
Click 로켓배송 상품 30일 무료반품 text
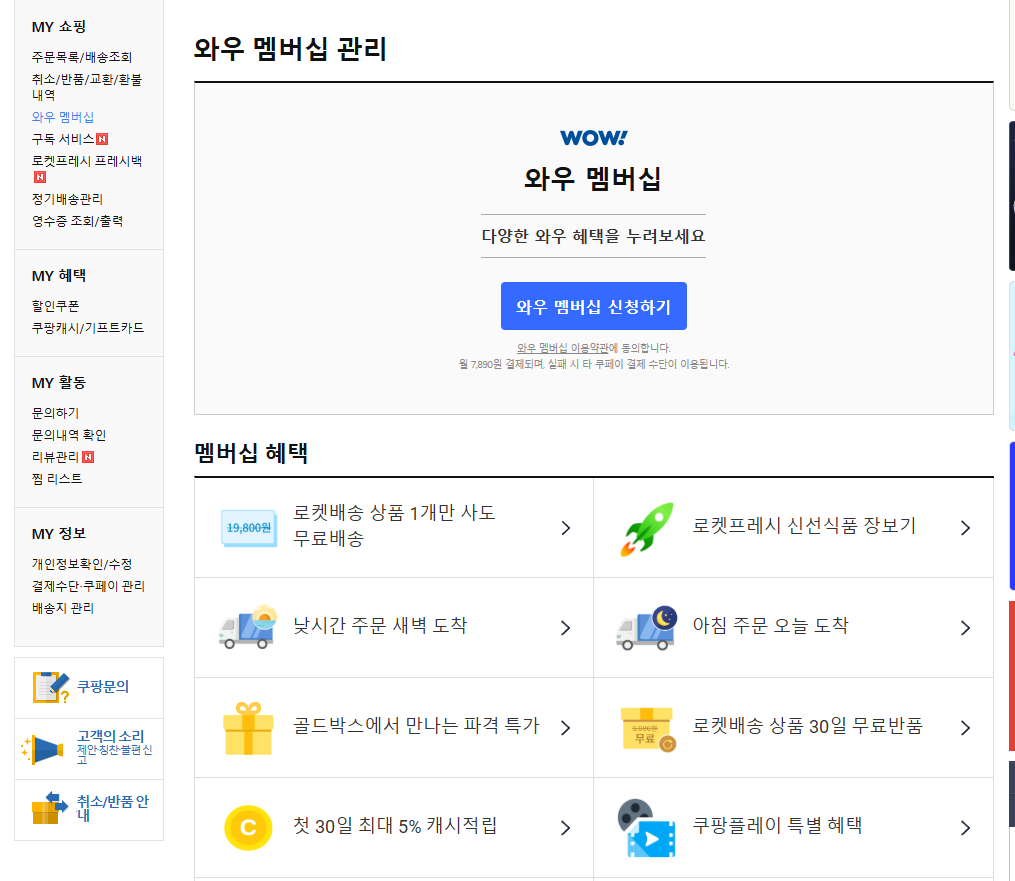[x=807, y=726]
